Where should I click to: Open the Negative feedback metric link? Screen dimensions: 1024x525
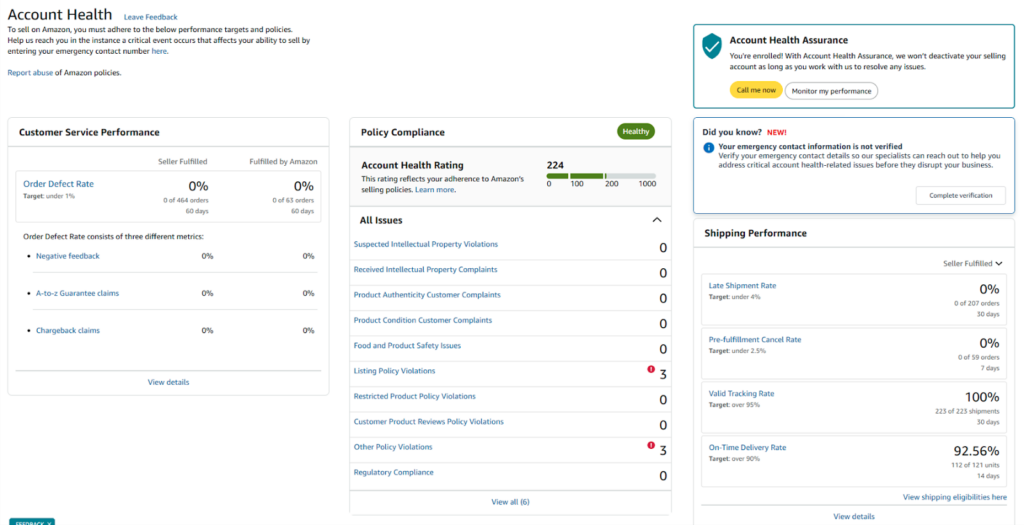coord(68,256)
